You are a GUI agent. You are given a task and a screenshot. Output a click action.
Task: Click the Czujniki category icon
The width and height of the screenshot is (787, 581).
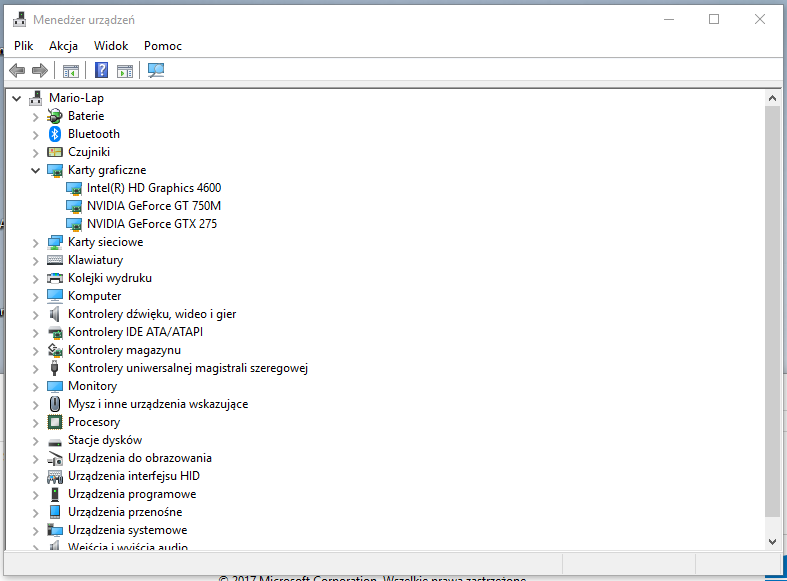pos(55,152)
